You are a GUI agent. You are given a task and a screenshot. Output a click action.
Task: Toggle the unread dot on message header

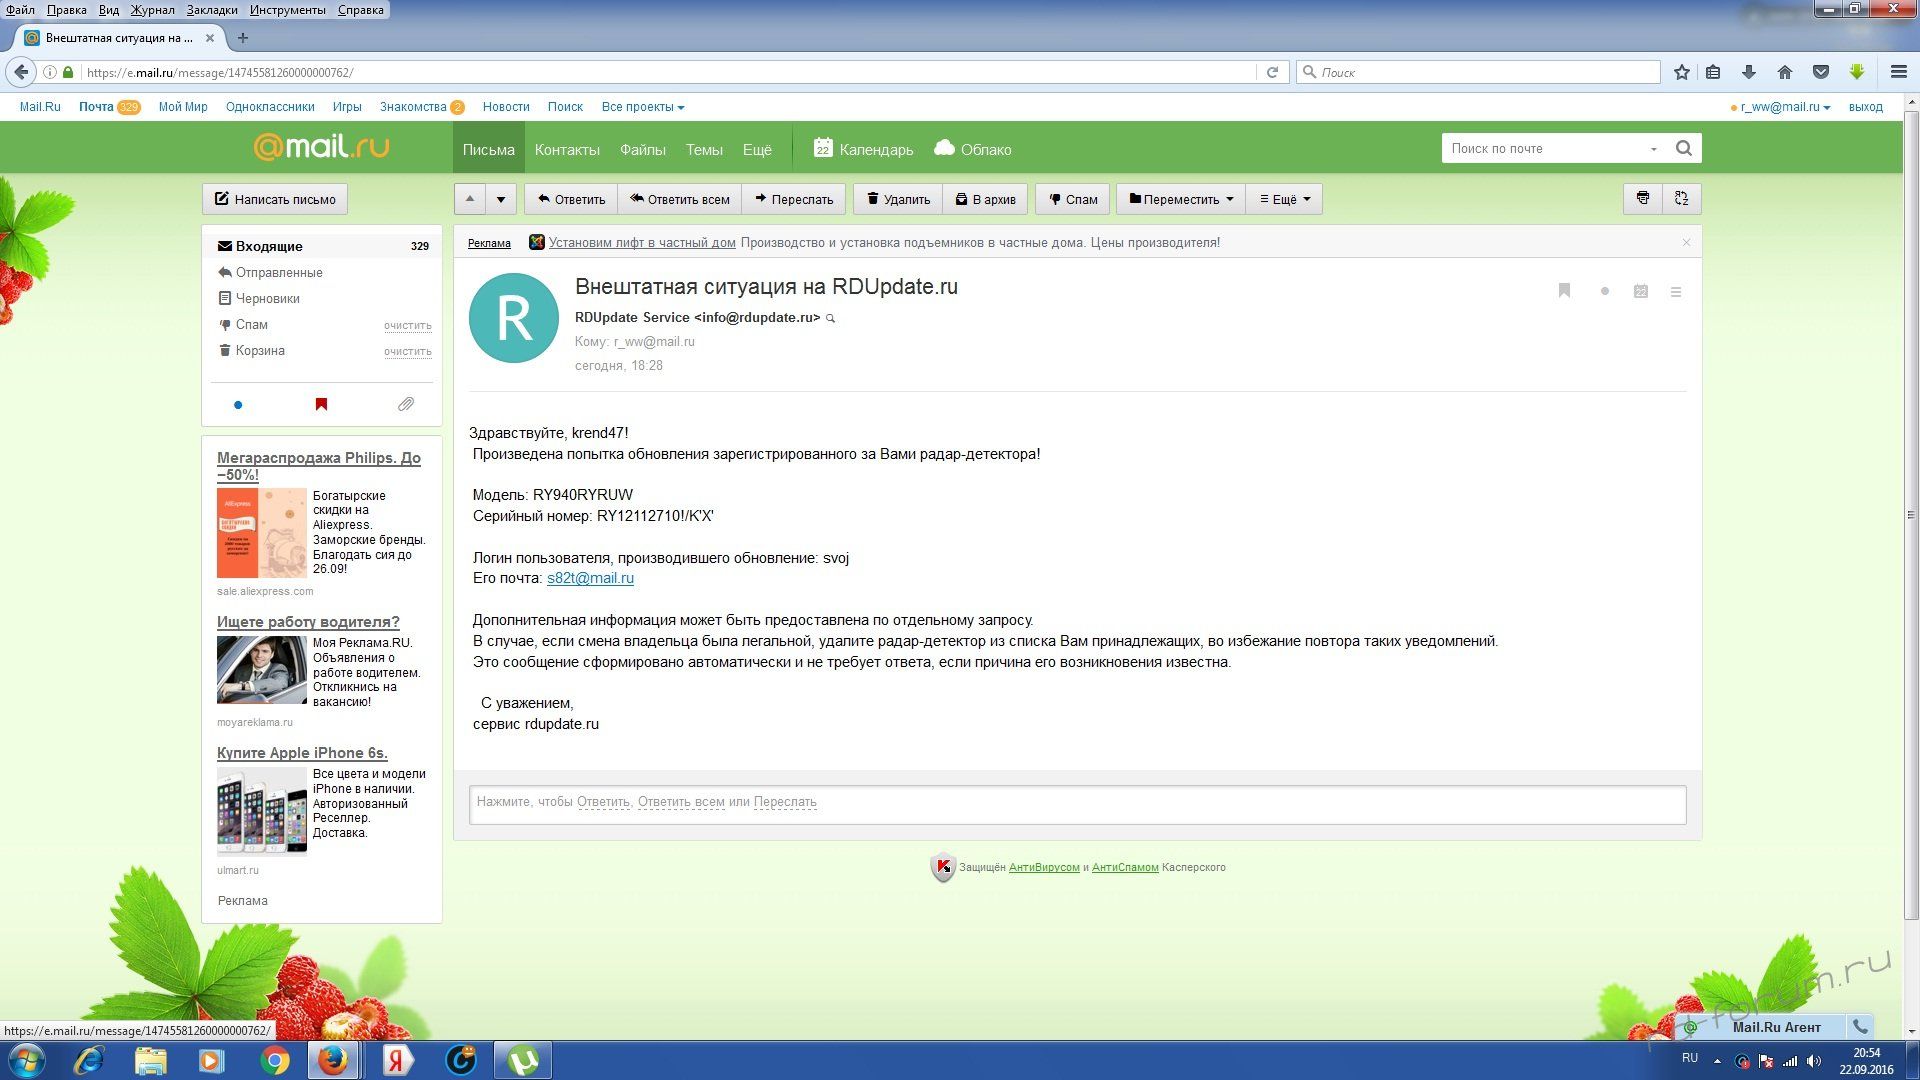tap(1604, 292)
